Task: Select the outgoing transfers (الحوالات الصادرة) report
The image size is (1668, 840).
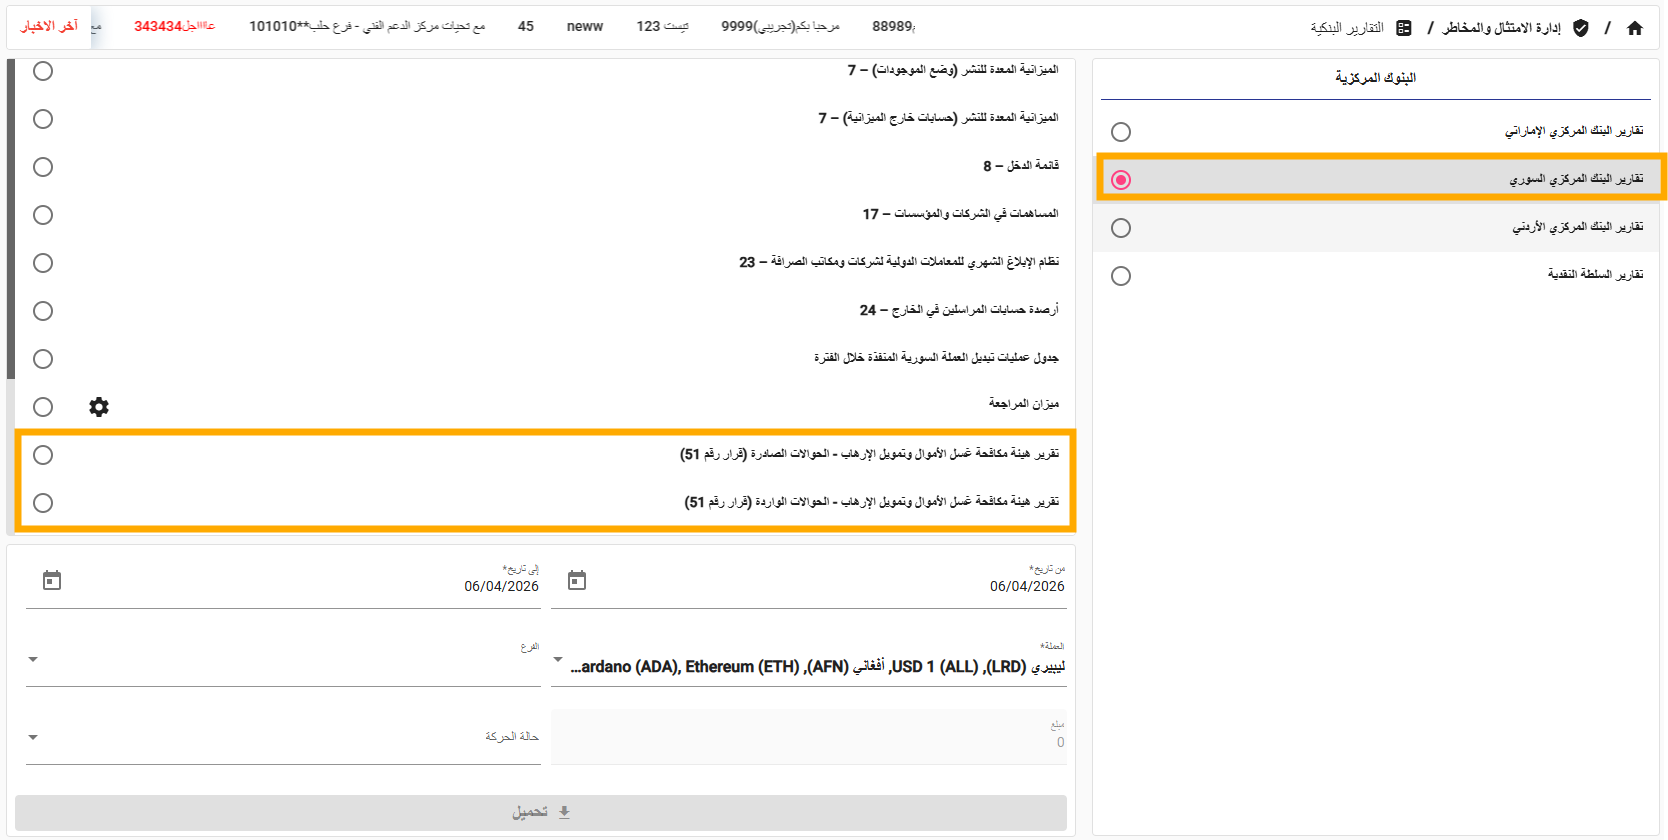Action: pos(43,455)
